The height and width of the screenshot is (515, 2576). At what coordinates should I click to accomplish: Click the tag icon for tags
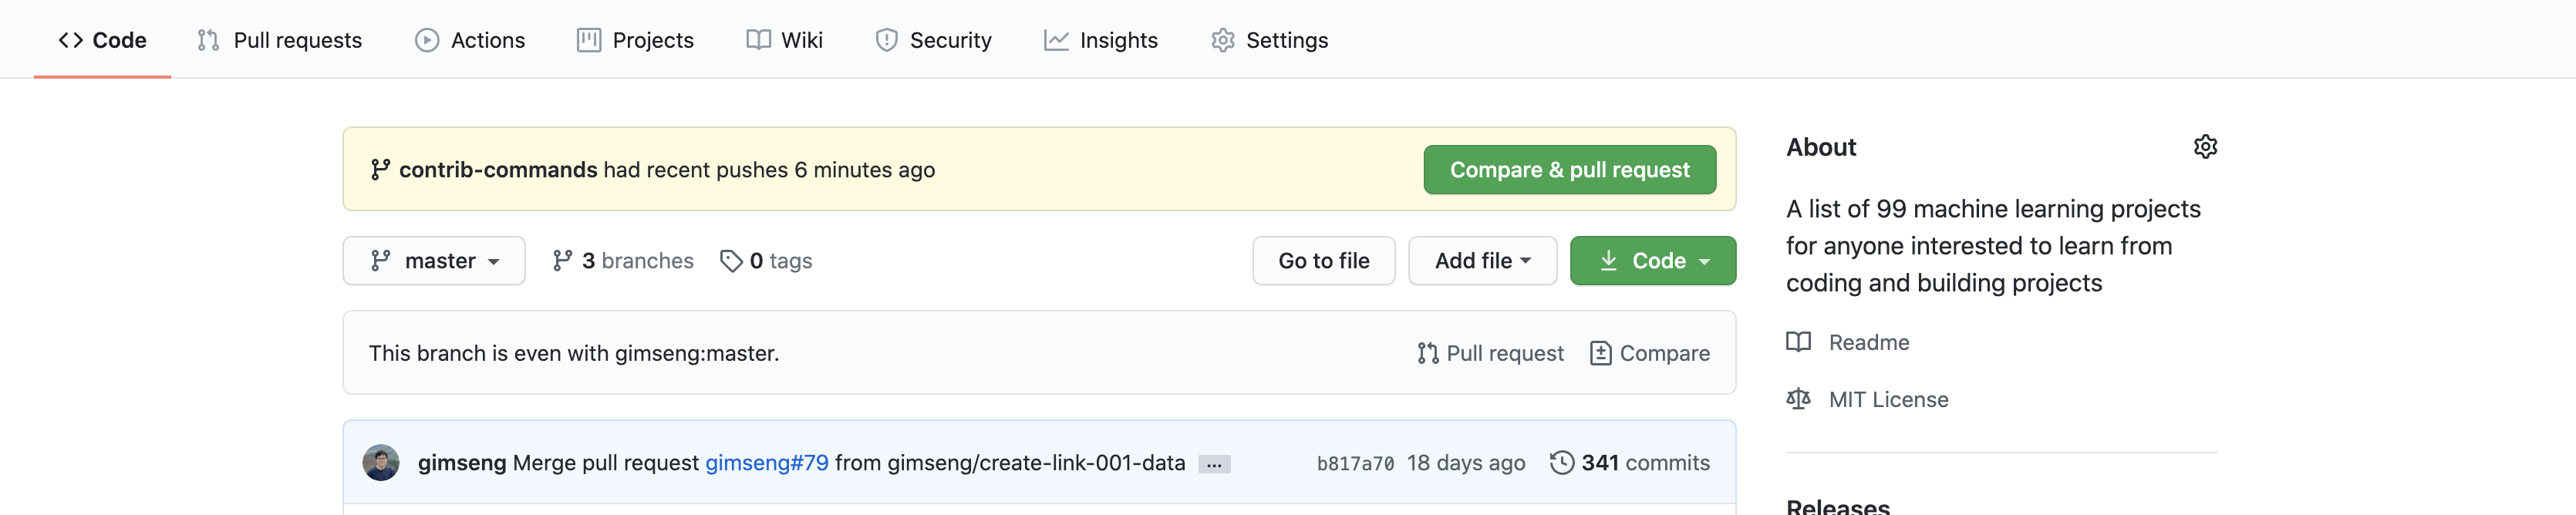coord(731,261)
